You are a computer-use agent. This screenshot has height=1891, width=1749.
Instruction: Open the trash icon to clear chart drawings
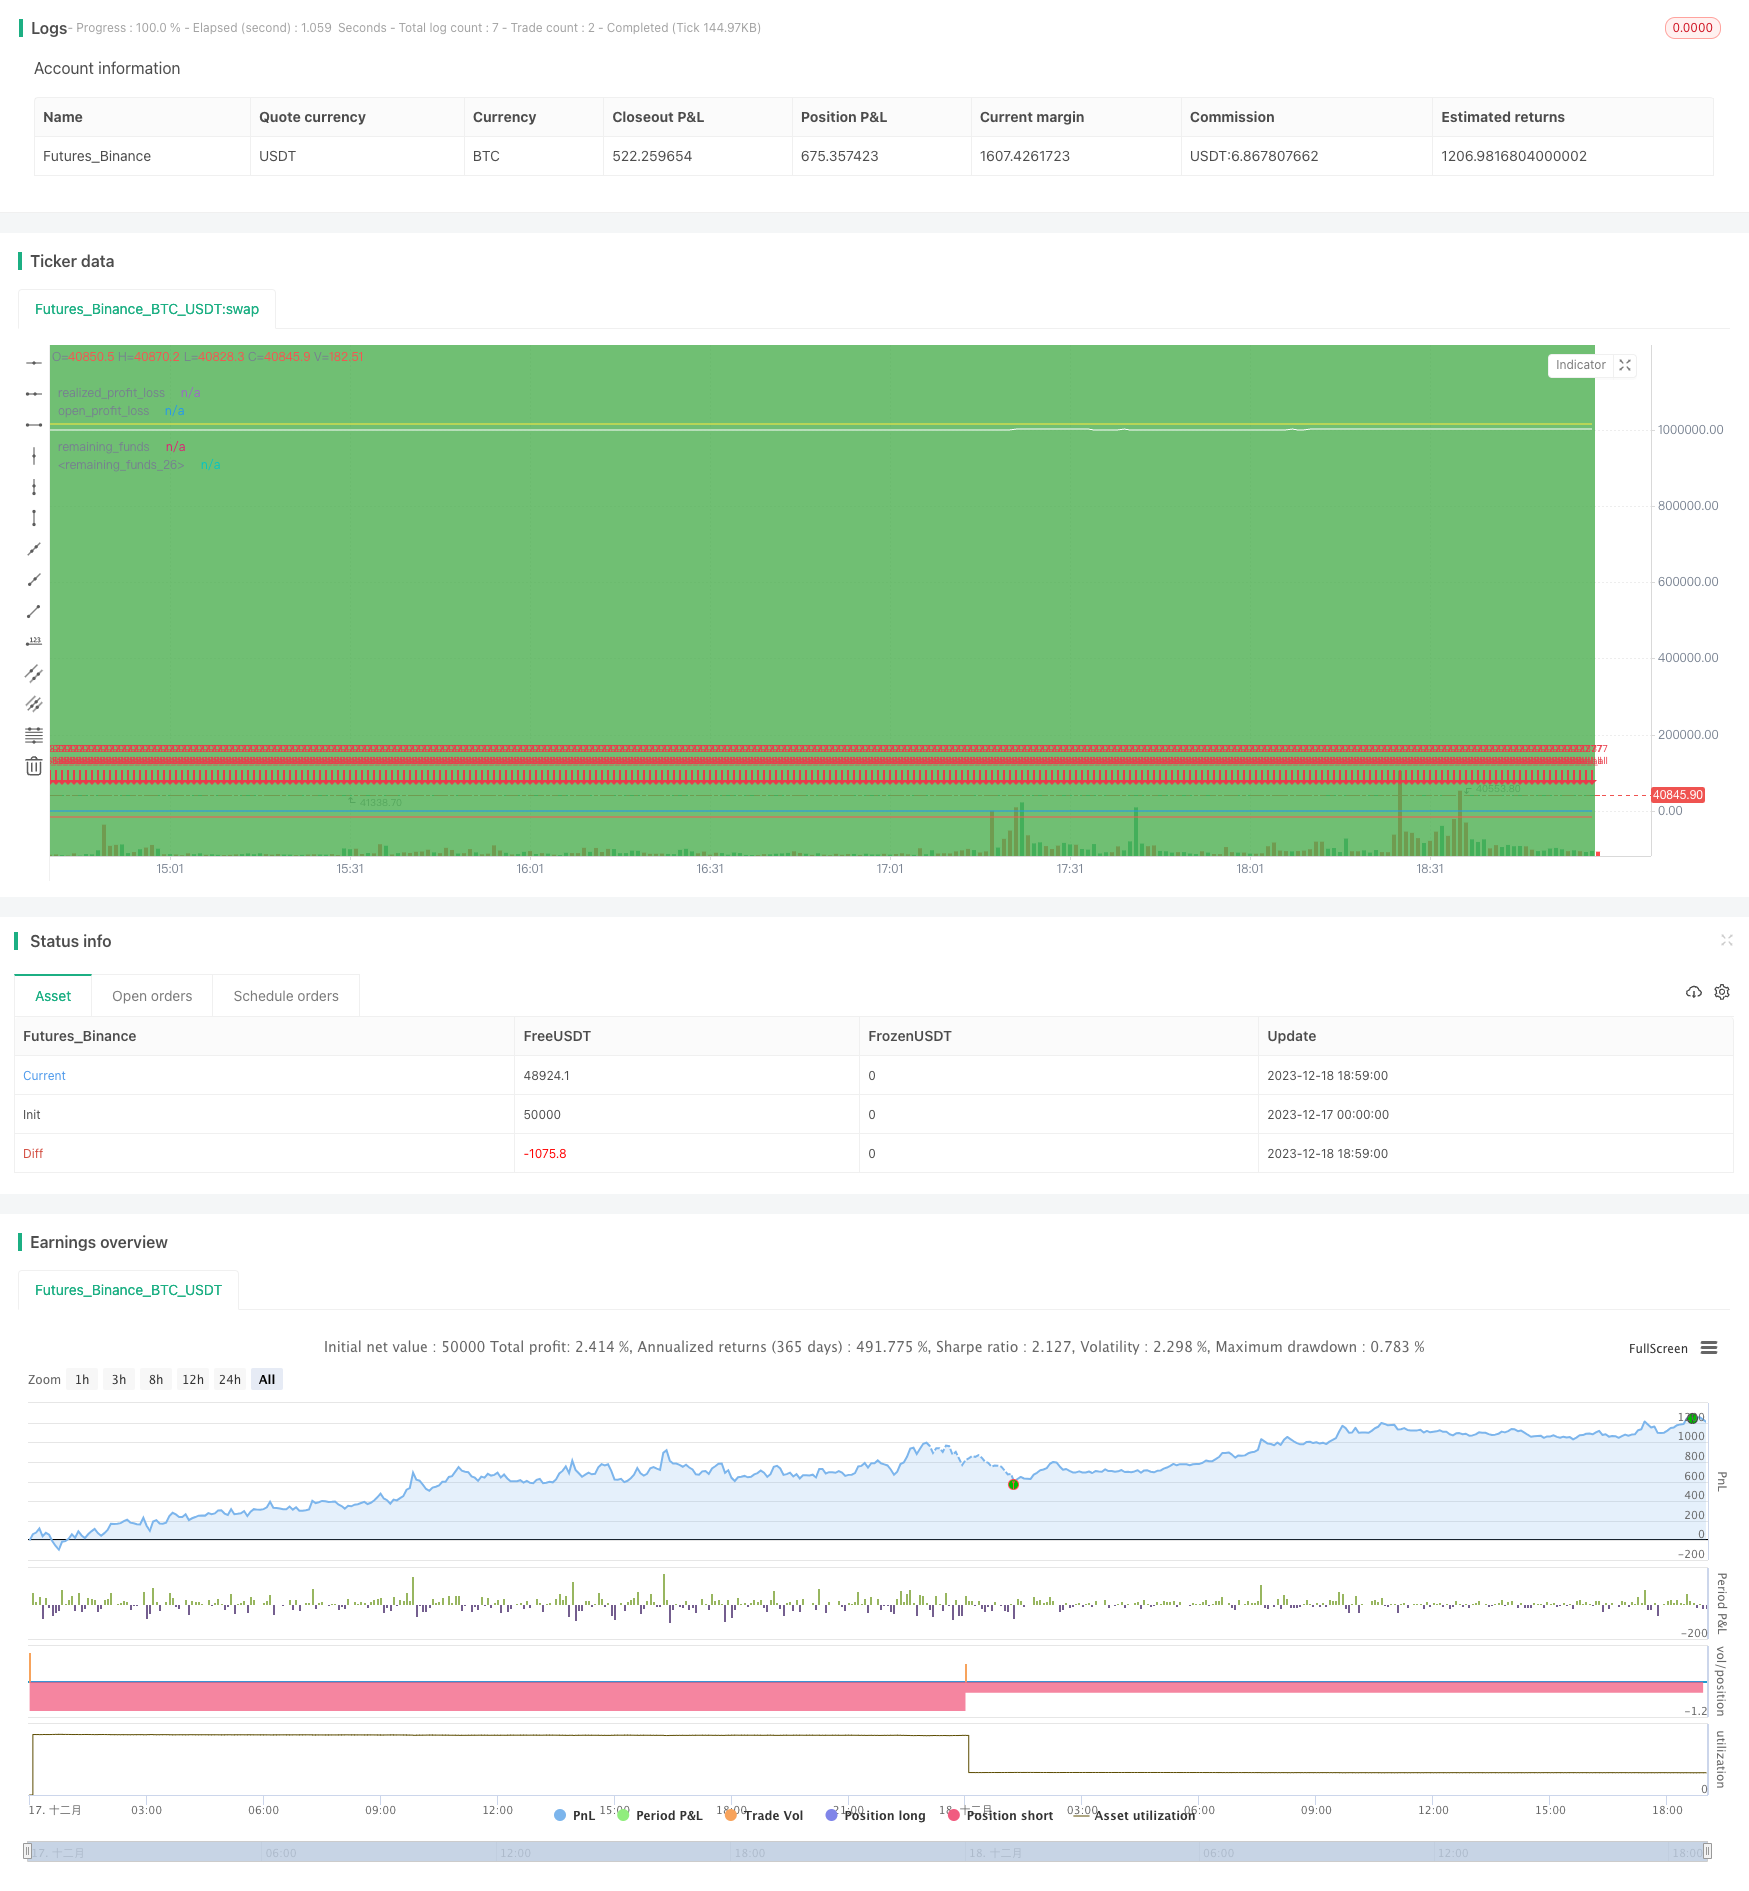pyautogui.click(x=34, y=765)
